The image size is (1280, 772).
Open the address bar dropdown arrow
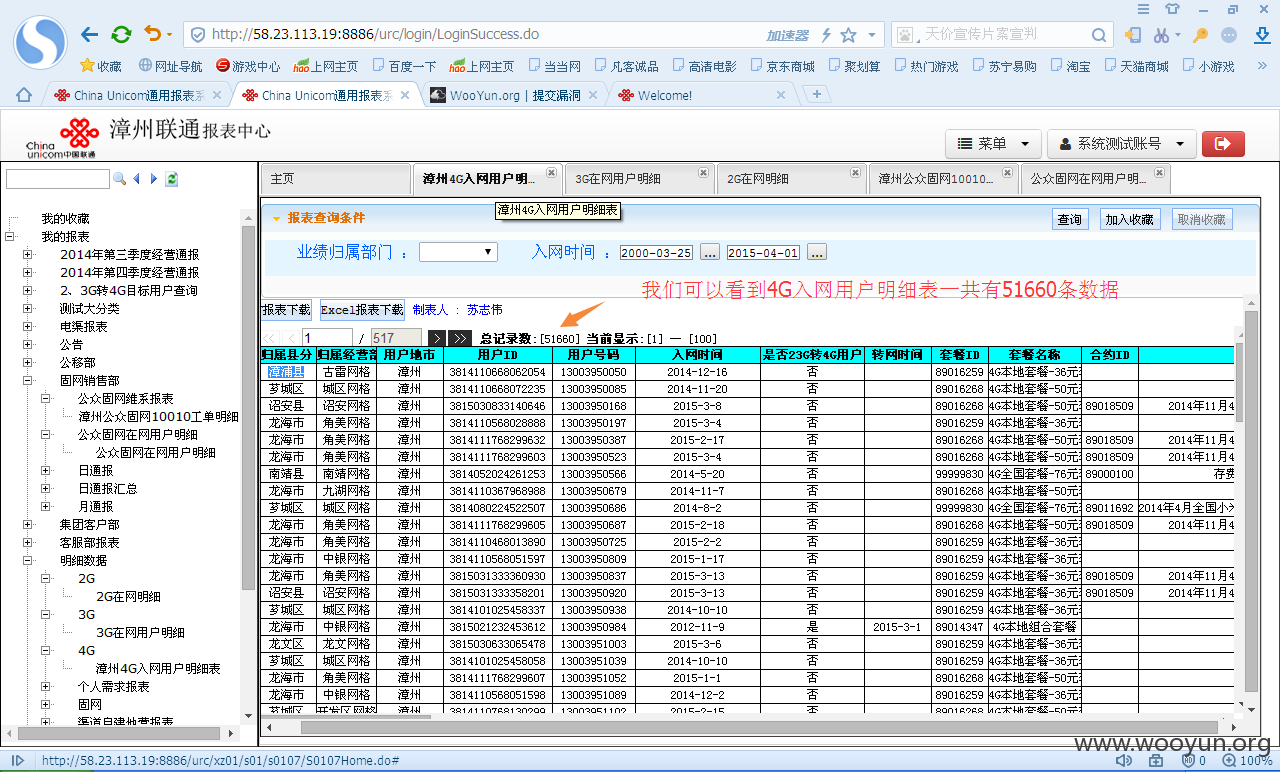pyautogui.click(x=872, y=35)
